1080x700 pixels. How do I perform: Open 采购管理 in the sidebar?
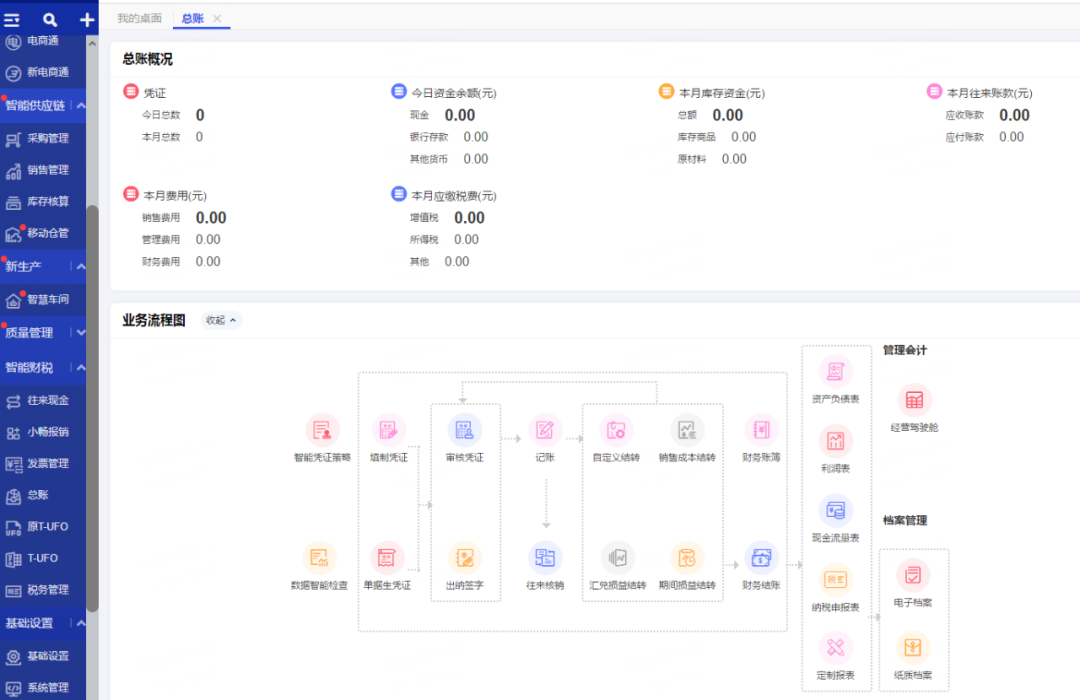pos(48,138)
